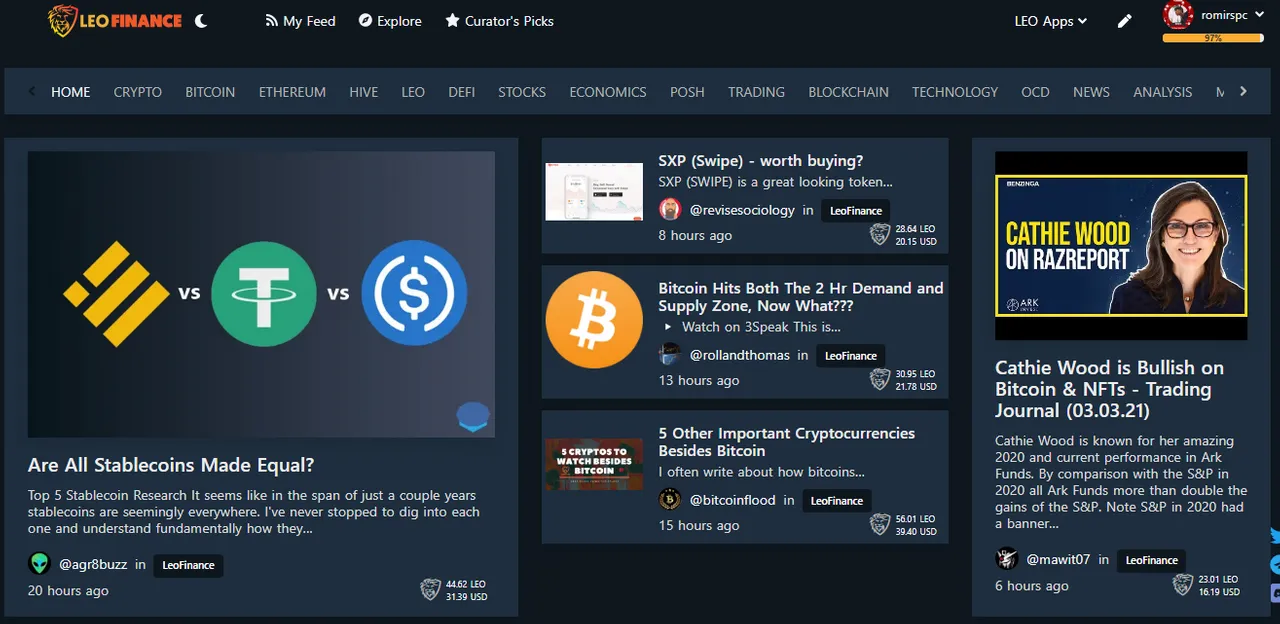Screen dimensions: 1280x624
Task: Expand the LEO Apps dropdown
Action: tap(1050, 21)
